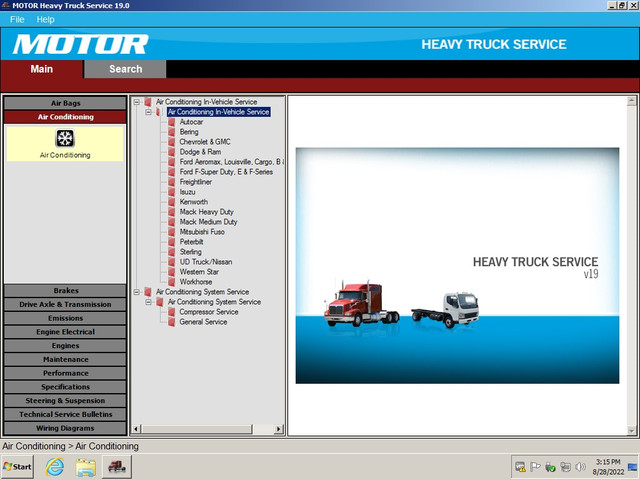640x480 pixels.
Task: Select UD Truck/Nissan in the tree
Action: [x=206, y=262]
